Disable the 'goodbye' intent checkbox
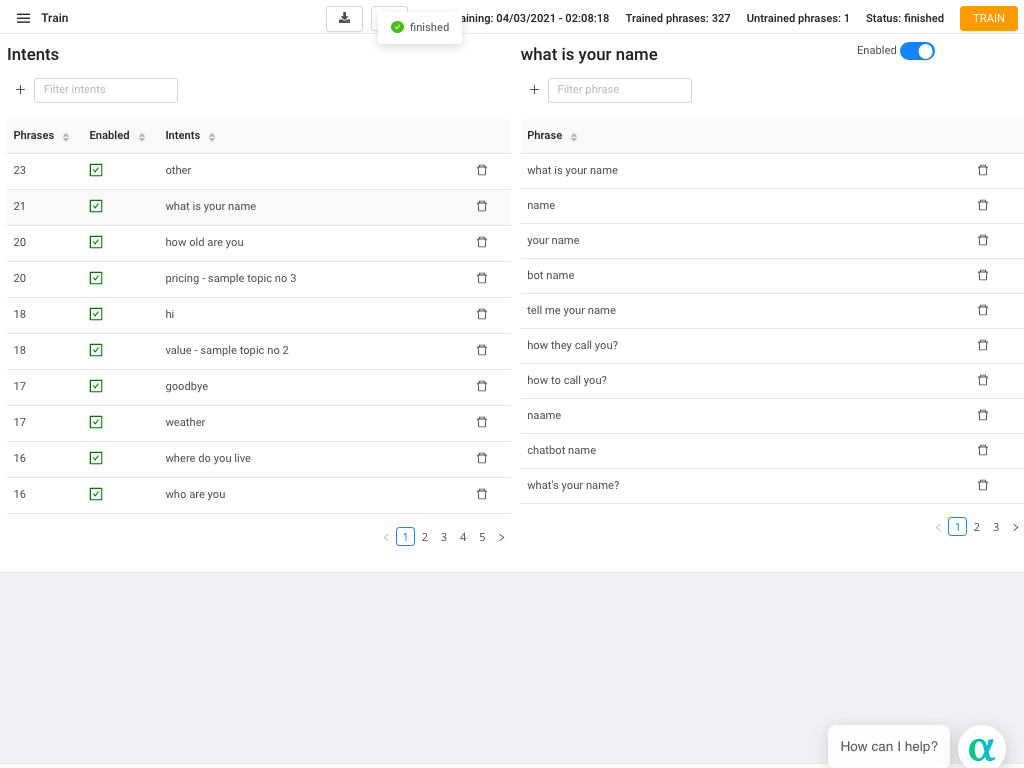The height and width of the screenshot is (768, 1024). tap(96, 386)
